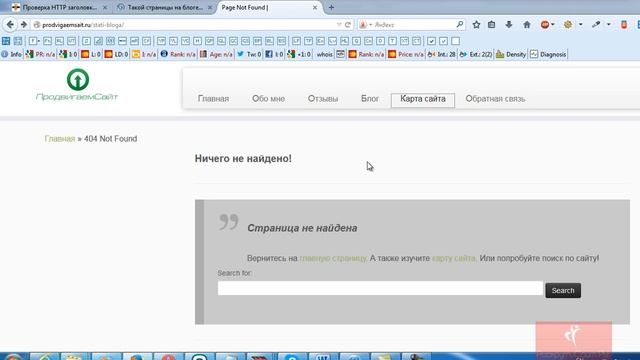
Task: Focus the Search for input field
Action: pos(380,288)
